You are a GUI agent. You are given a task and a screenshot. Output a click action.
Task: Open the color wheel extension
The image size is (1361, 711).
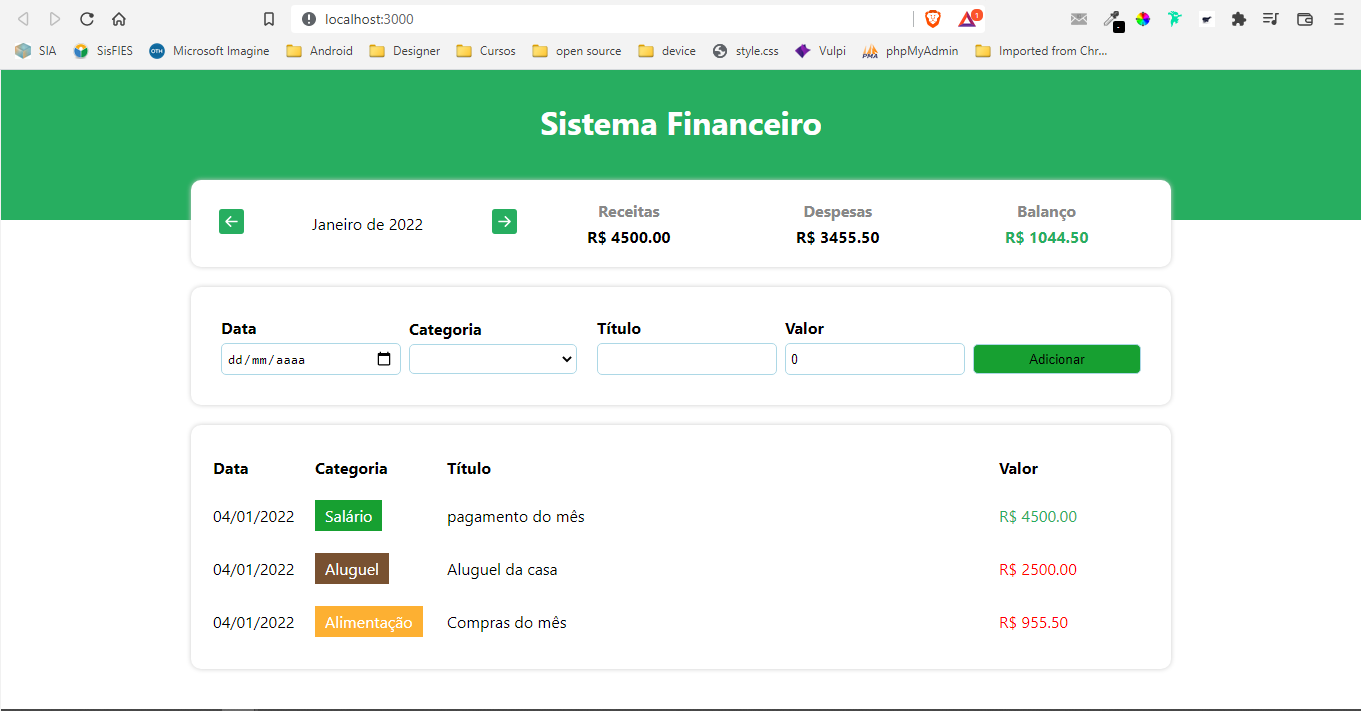pyautogui.click(x=1143, y=18)
